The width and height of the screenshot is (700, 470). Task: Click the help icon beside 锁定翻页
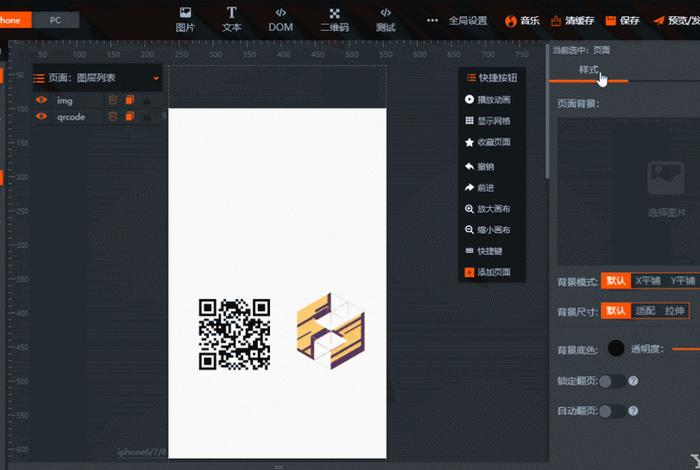point(633,381)
